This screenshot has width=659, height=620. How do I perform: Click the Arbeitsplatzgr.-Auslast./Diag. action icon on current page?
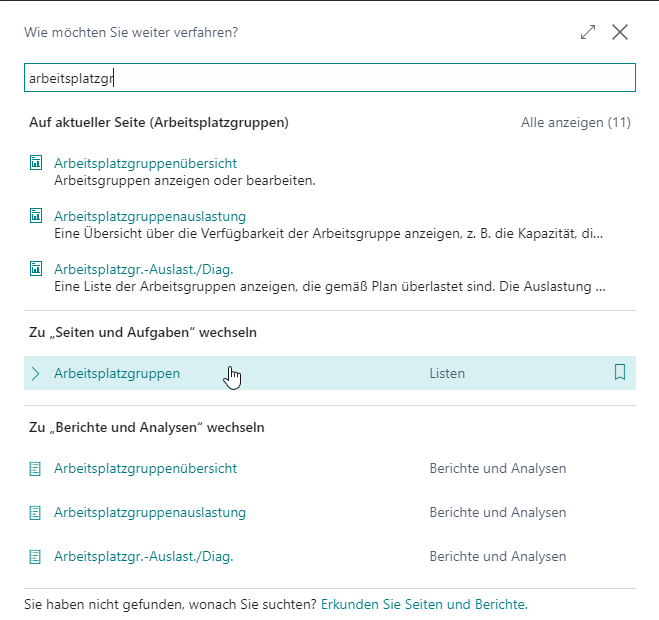(36, 269)
